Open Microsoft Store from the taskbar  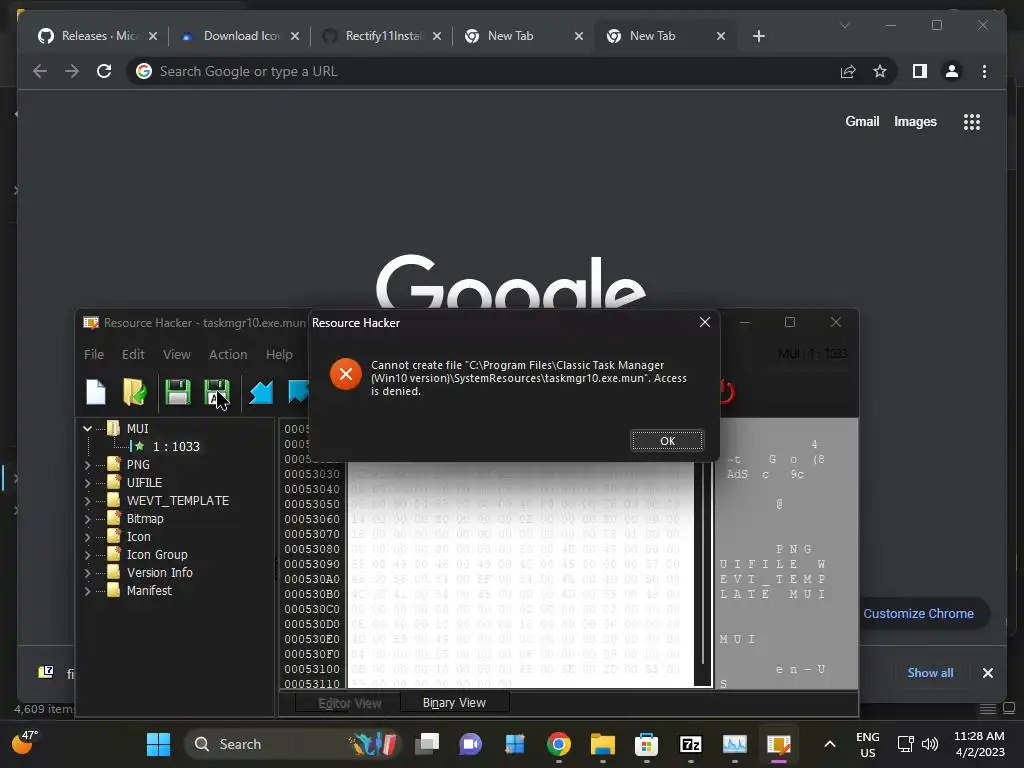[x=646, y=744]
